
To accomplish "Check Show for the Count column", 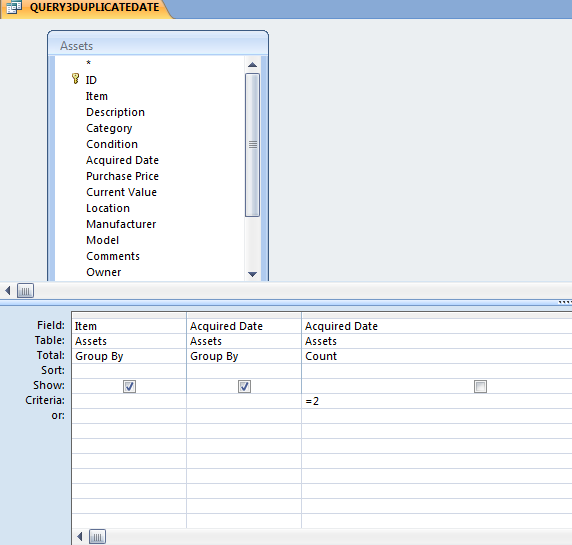I will tap(480, 386).
